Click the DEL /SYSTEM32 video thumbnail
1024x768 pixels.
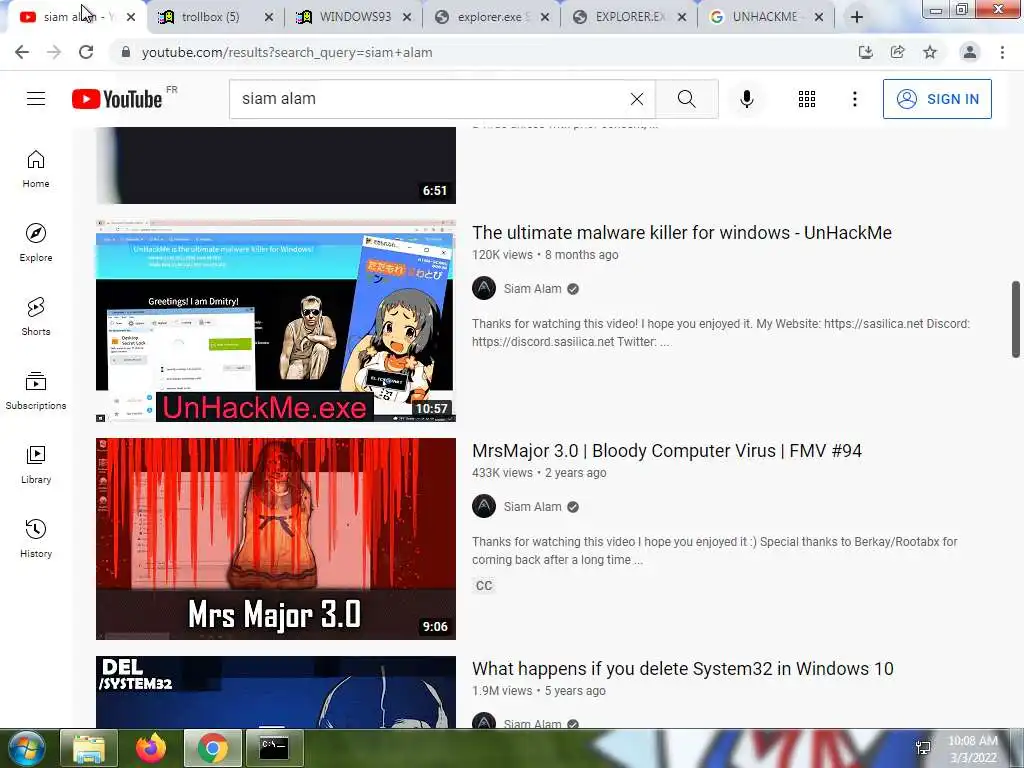[276, 692]
